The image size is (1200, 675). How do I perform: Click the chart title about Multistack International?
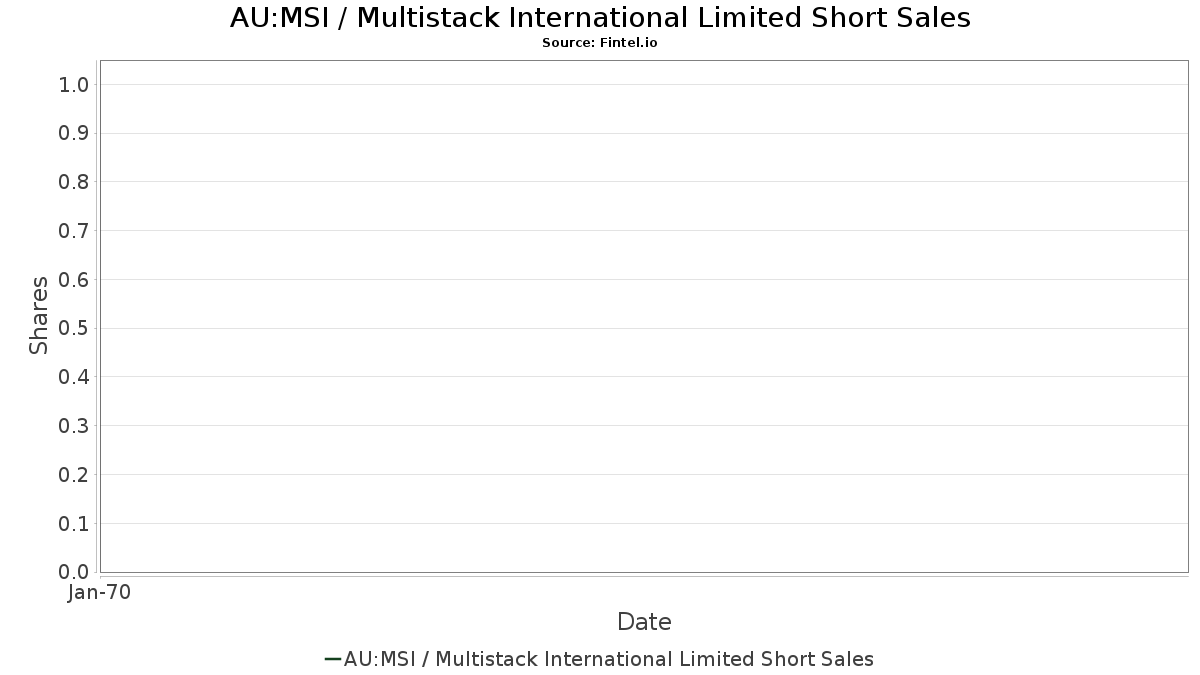point(600,18)
